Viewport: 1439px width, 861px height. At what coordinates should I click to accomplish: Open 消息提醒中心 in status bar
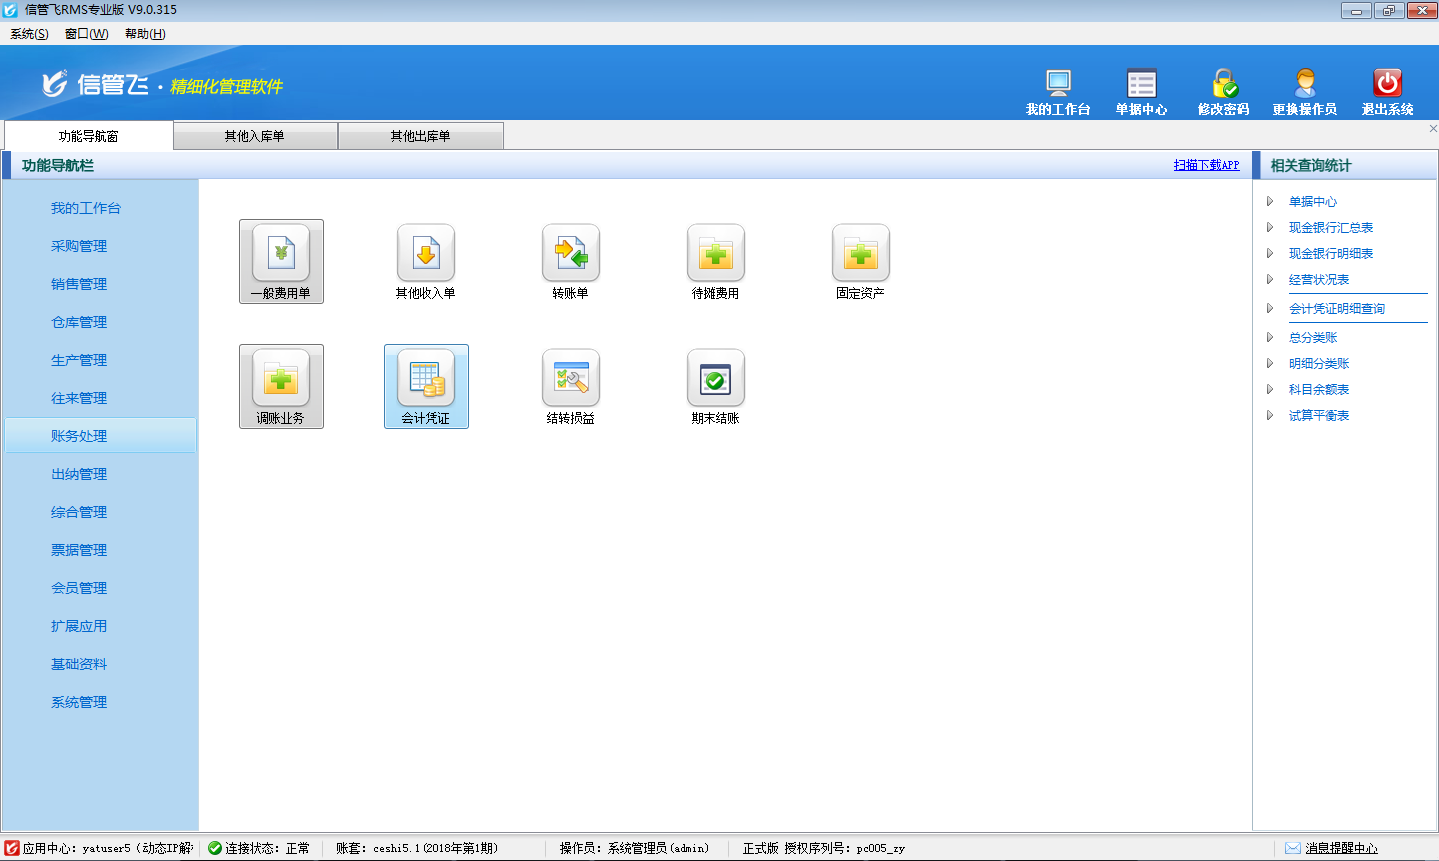click(1340, 848)
